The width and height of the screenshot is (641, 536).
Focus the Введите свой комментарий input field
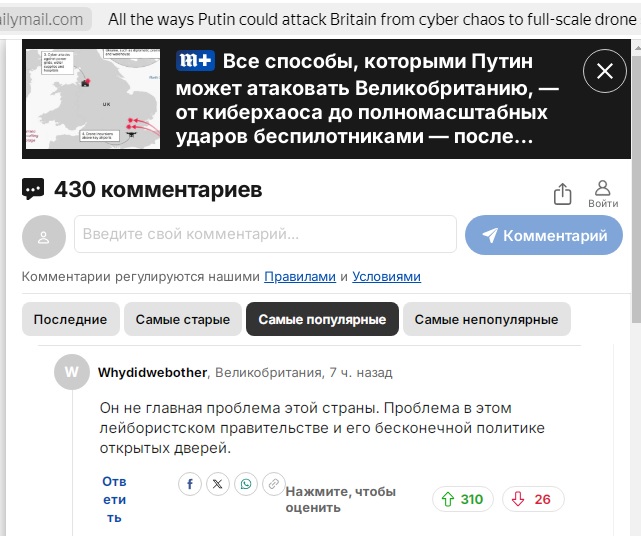(x=265, y=234)
